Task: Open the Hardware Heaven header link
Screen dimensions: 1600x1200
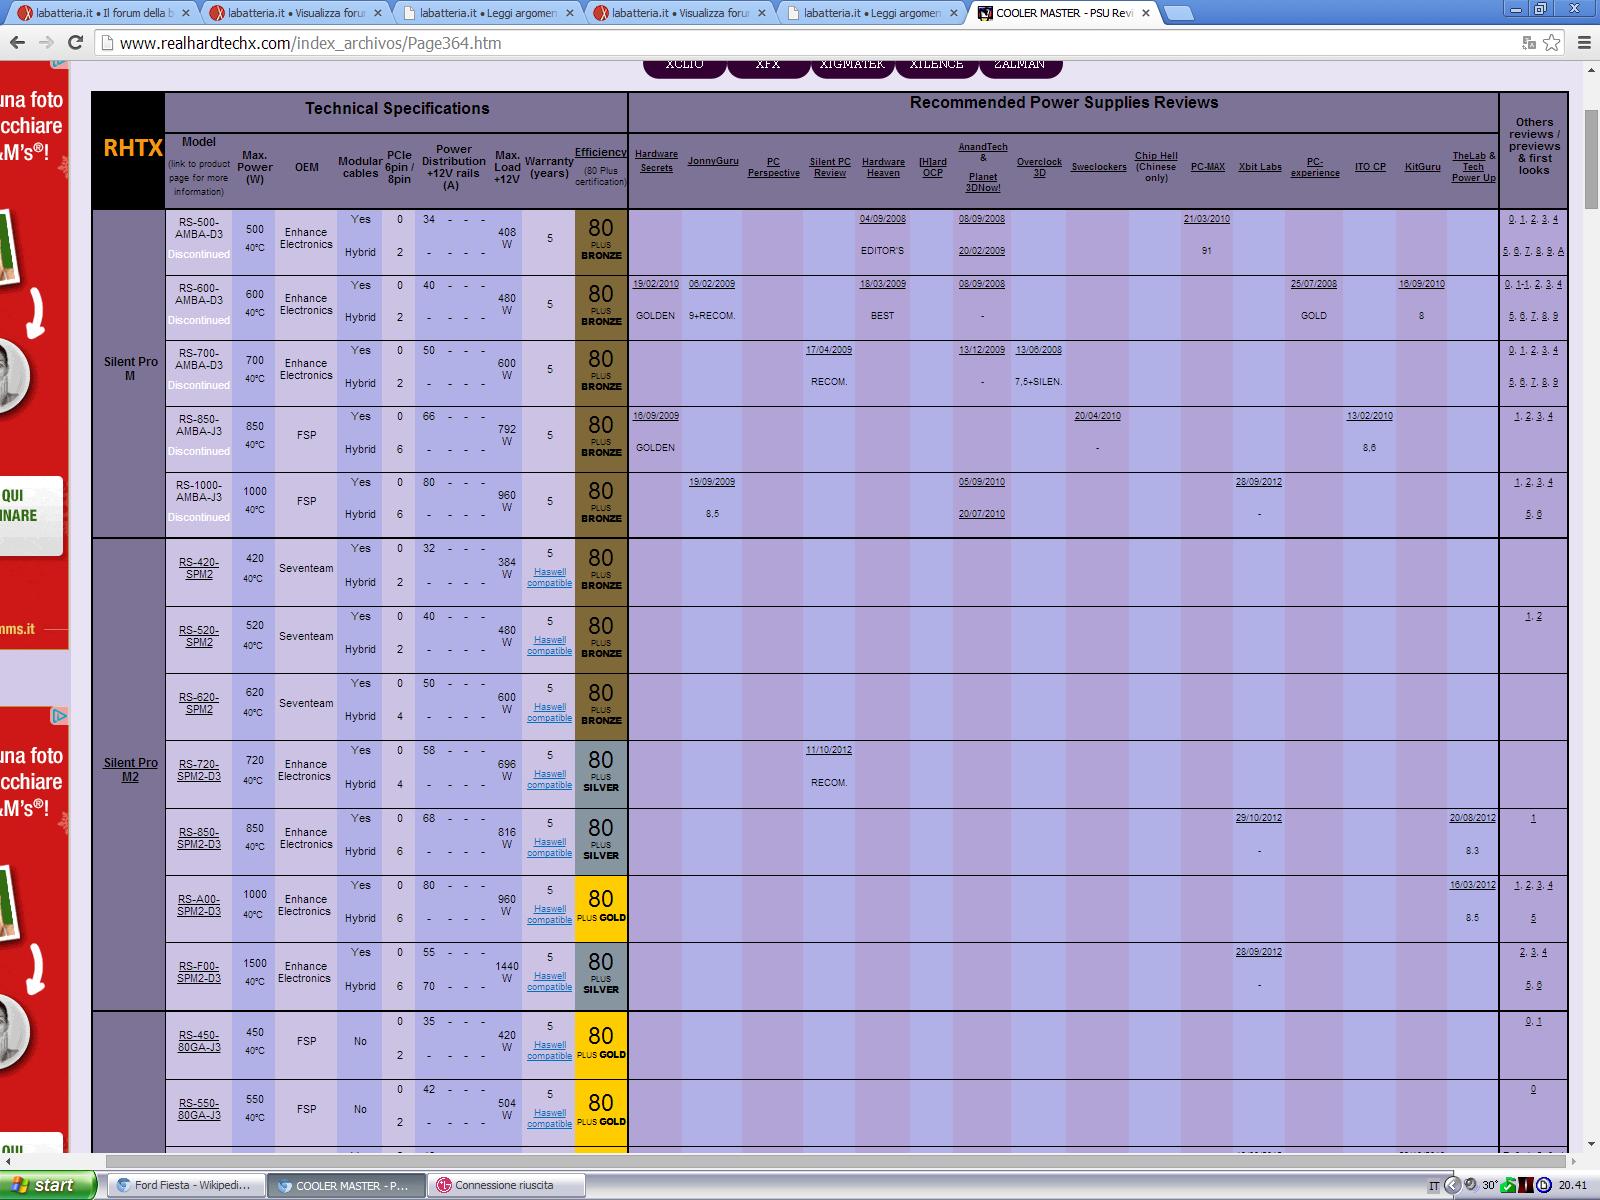Action: pyautogui.click(x=883, y=167)
